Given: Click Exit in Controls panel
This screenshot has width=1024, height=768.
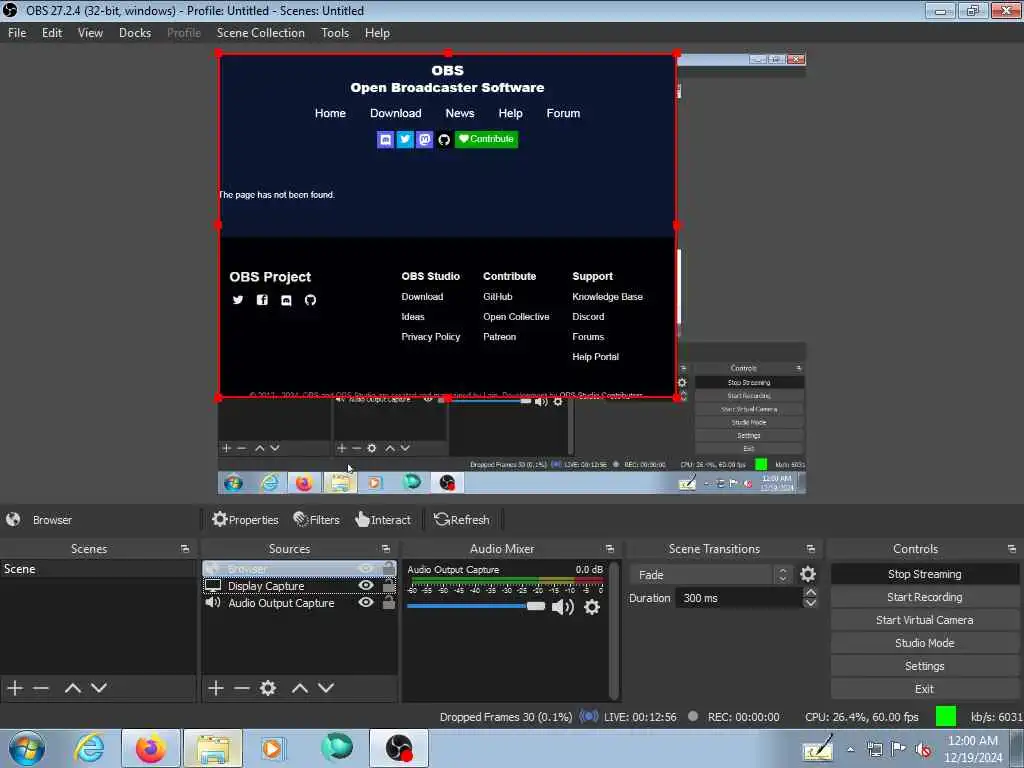Looking at the screenshot, I should click(x=924, y=688).
